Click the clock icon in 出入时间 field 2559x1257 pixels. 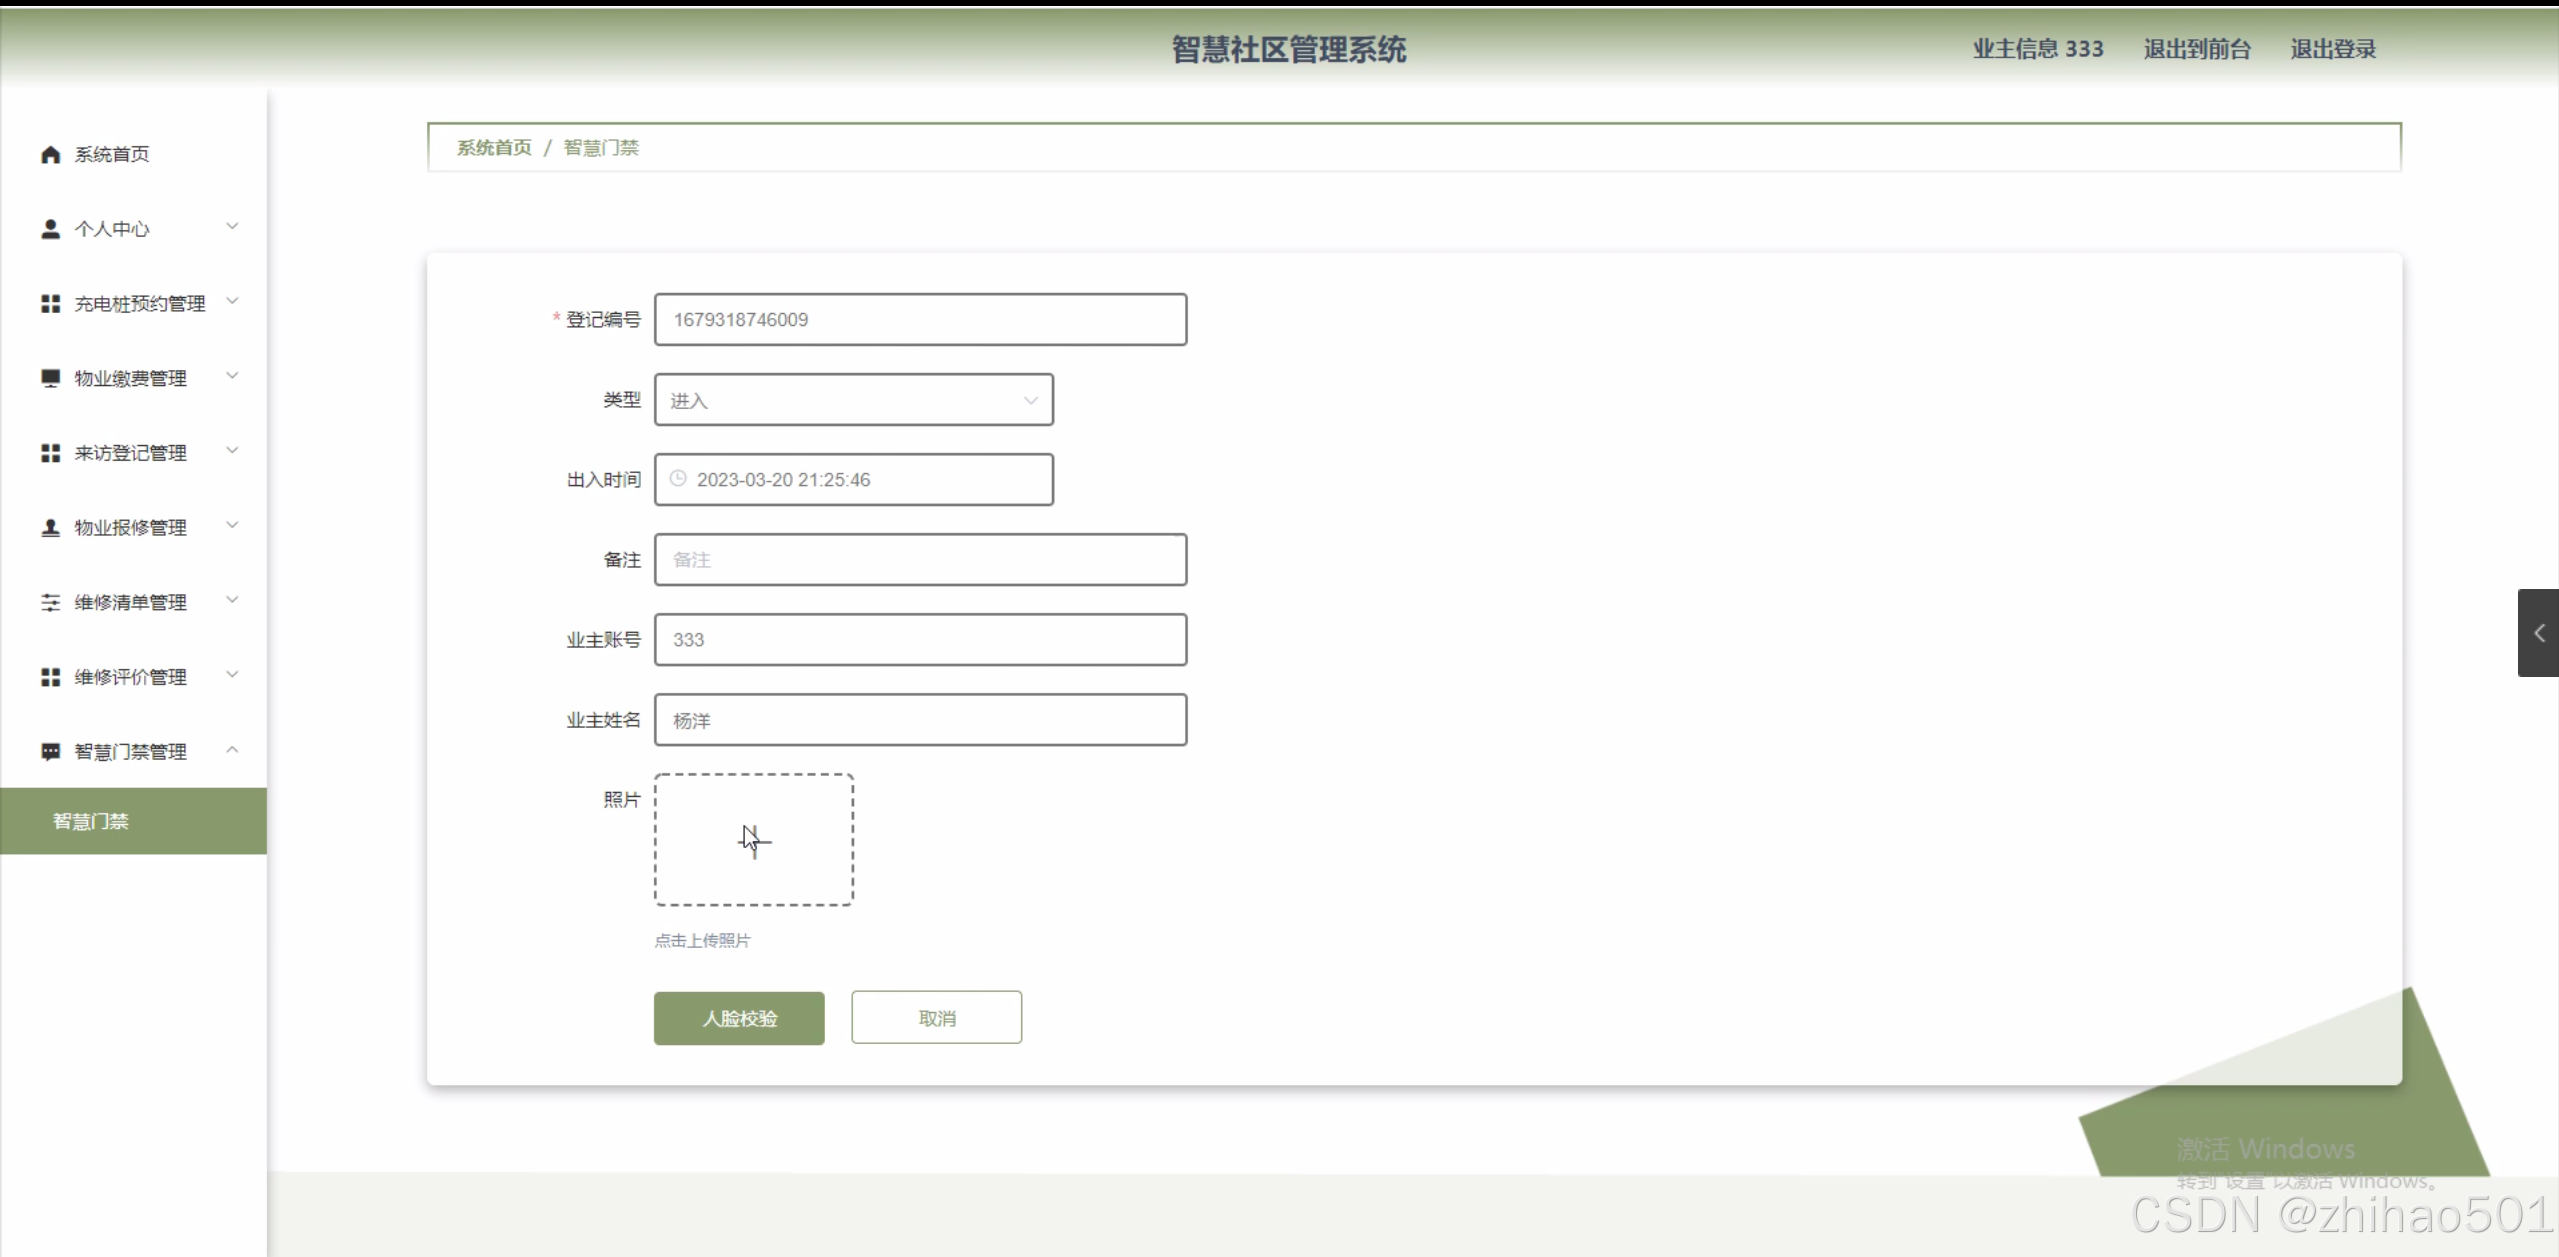click(x=678, y=479)
